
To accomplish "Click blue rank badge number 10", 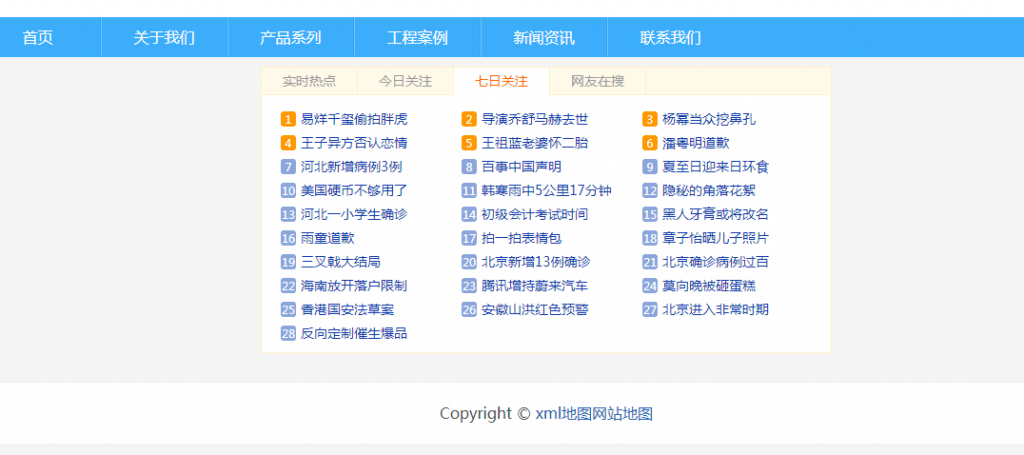I will click(289, 191).
